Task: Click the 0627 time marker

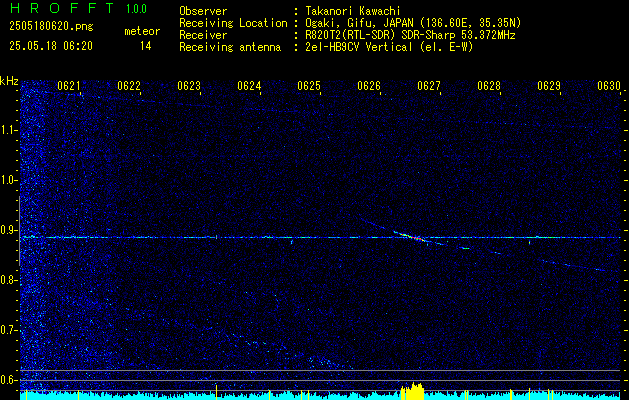Action: click(x=429, y=85)
